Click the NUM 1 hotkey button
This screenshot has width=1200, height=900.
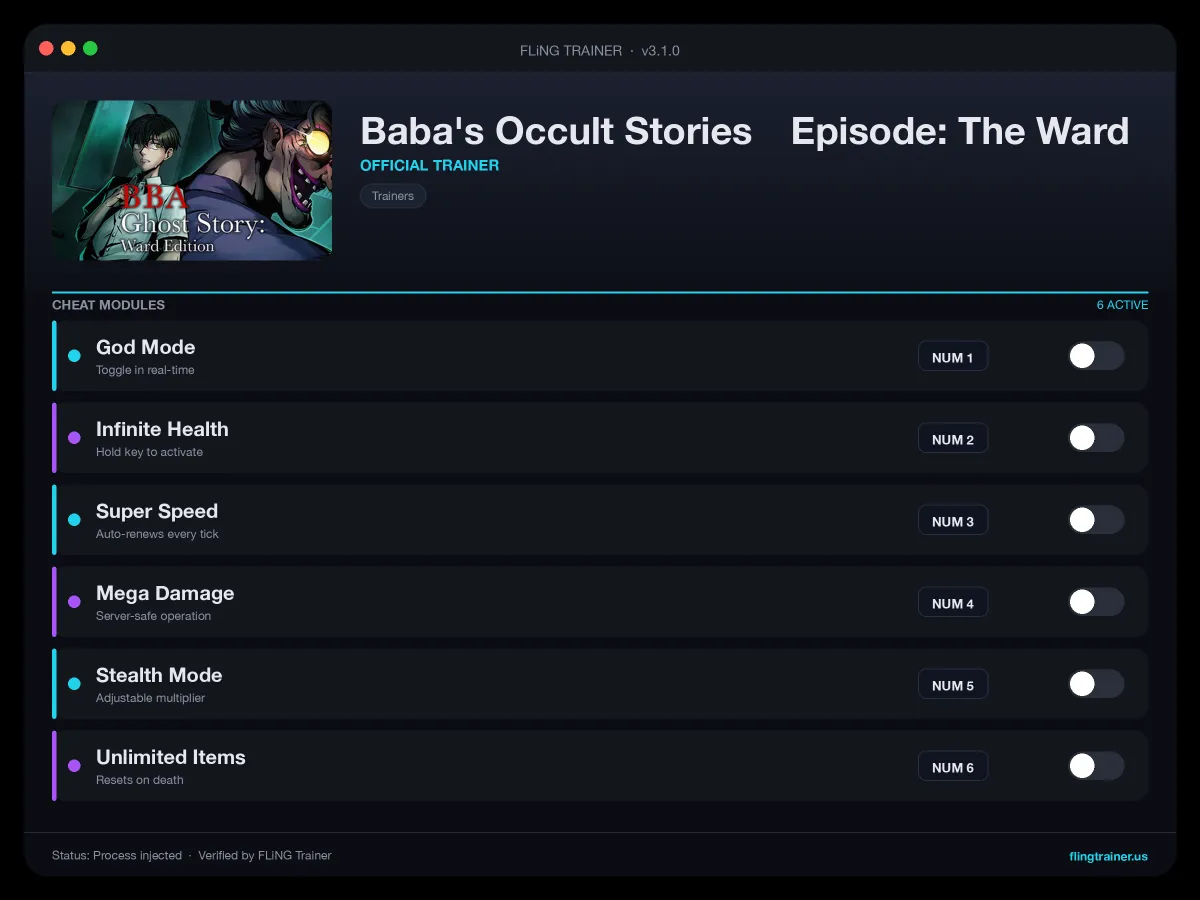(x=953, y=357)
